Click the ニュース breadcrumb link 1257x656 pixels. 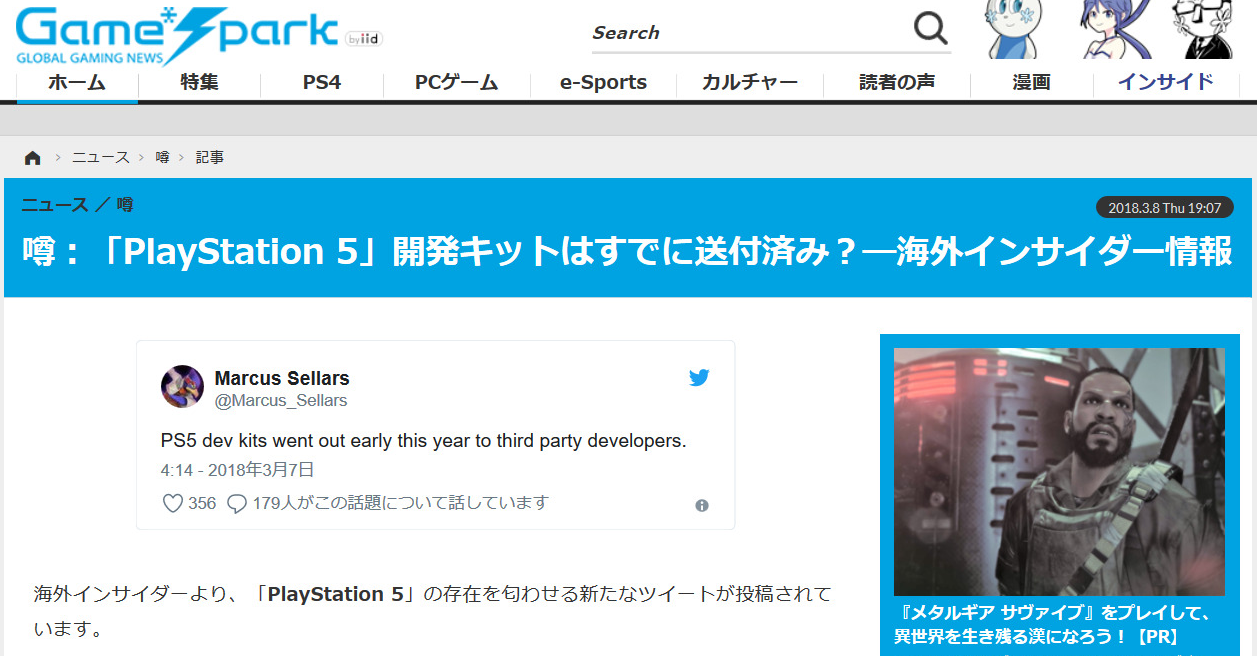tap(101, 158)
